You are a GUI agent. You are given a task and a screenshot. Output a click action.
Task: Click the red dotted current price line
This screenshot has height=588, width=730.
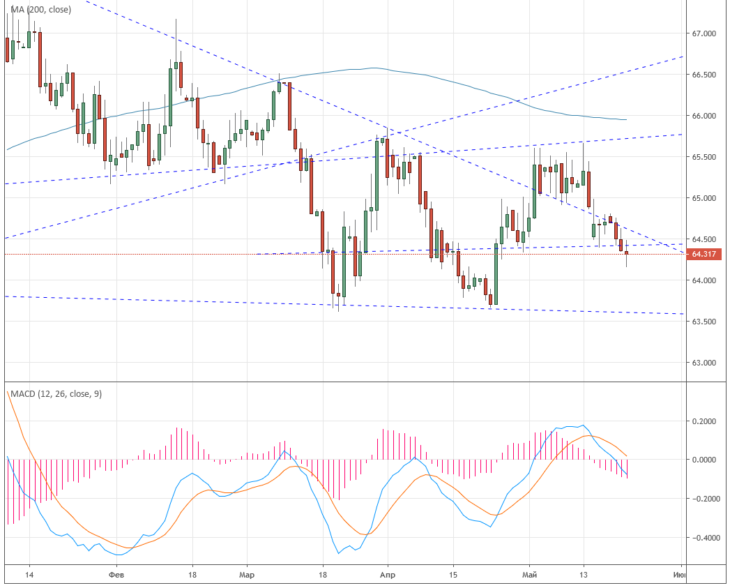345,255
